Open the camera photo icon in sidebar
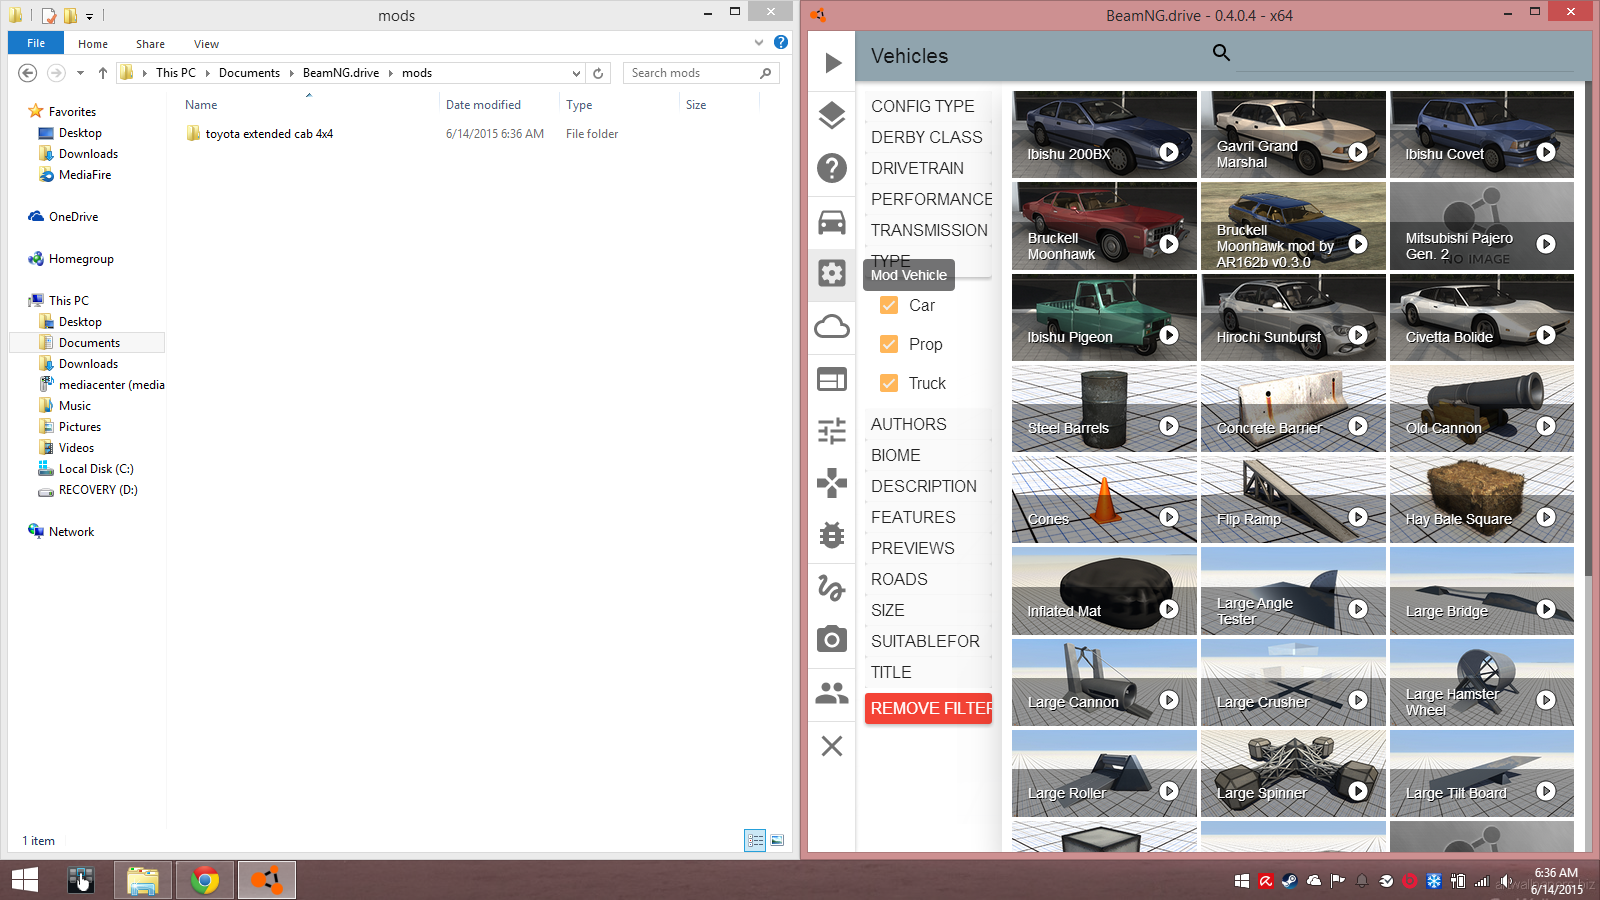This screenshot has width=1600, height=900. pyautogui.click(x=832, y=639)
